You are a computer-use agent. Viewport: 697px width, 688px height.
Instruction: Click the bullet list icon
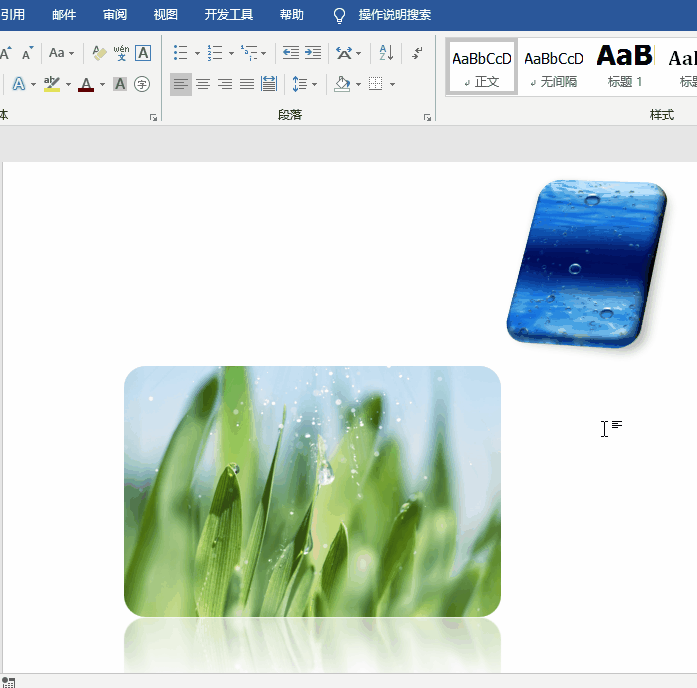180,53
